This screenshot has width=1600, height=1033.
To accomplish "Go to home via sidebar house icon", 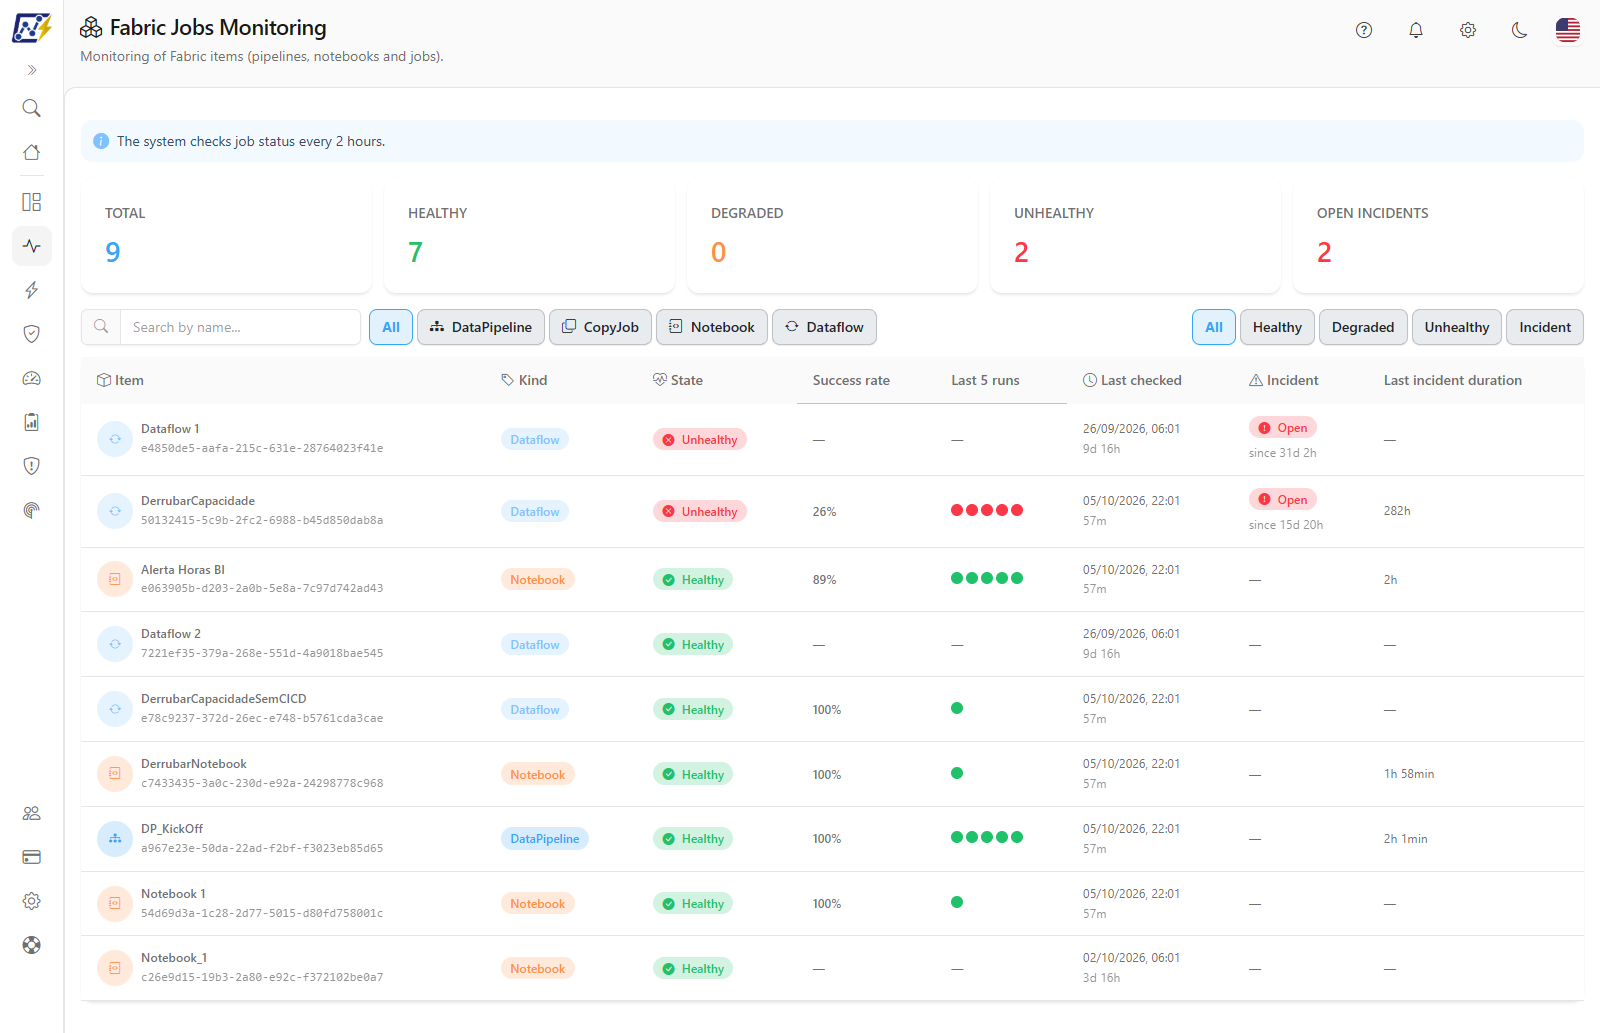I will click(x=32, y=152).
